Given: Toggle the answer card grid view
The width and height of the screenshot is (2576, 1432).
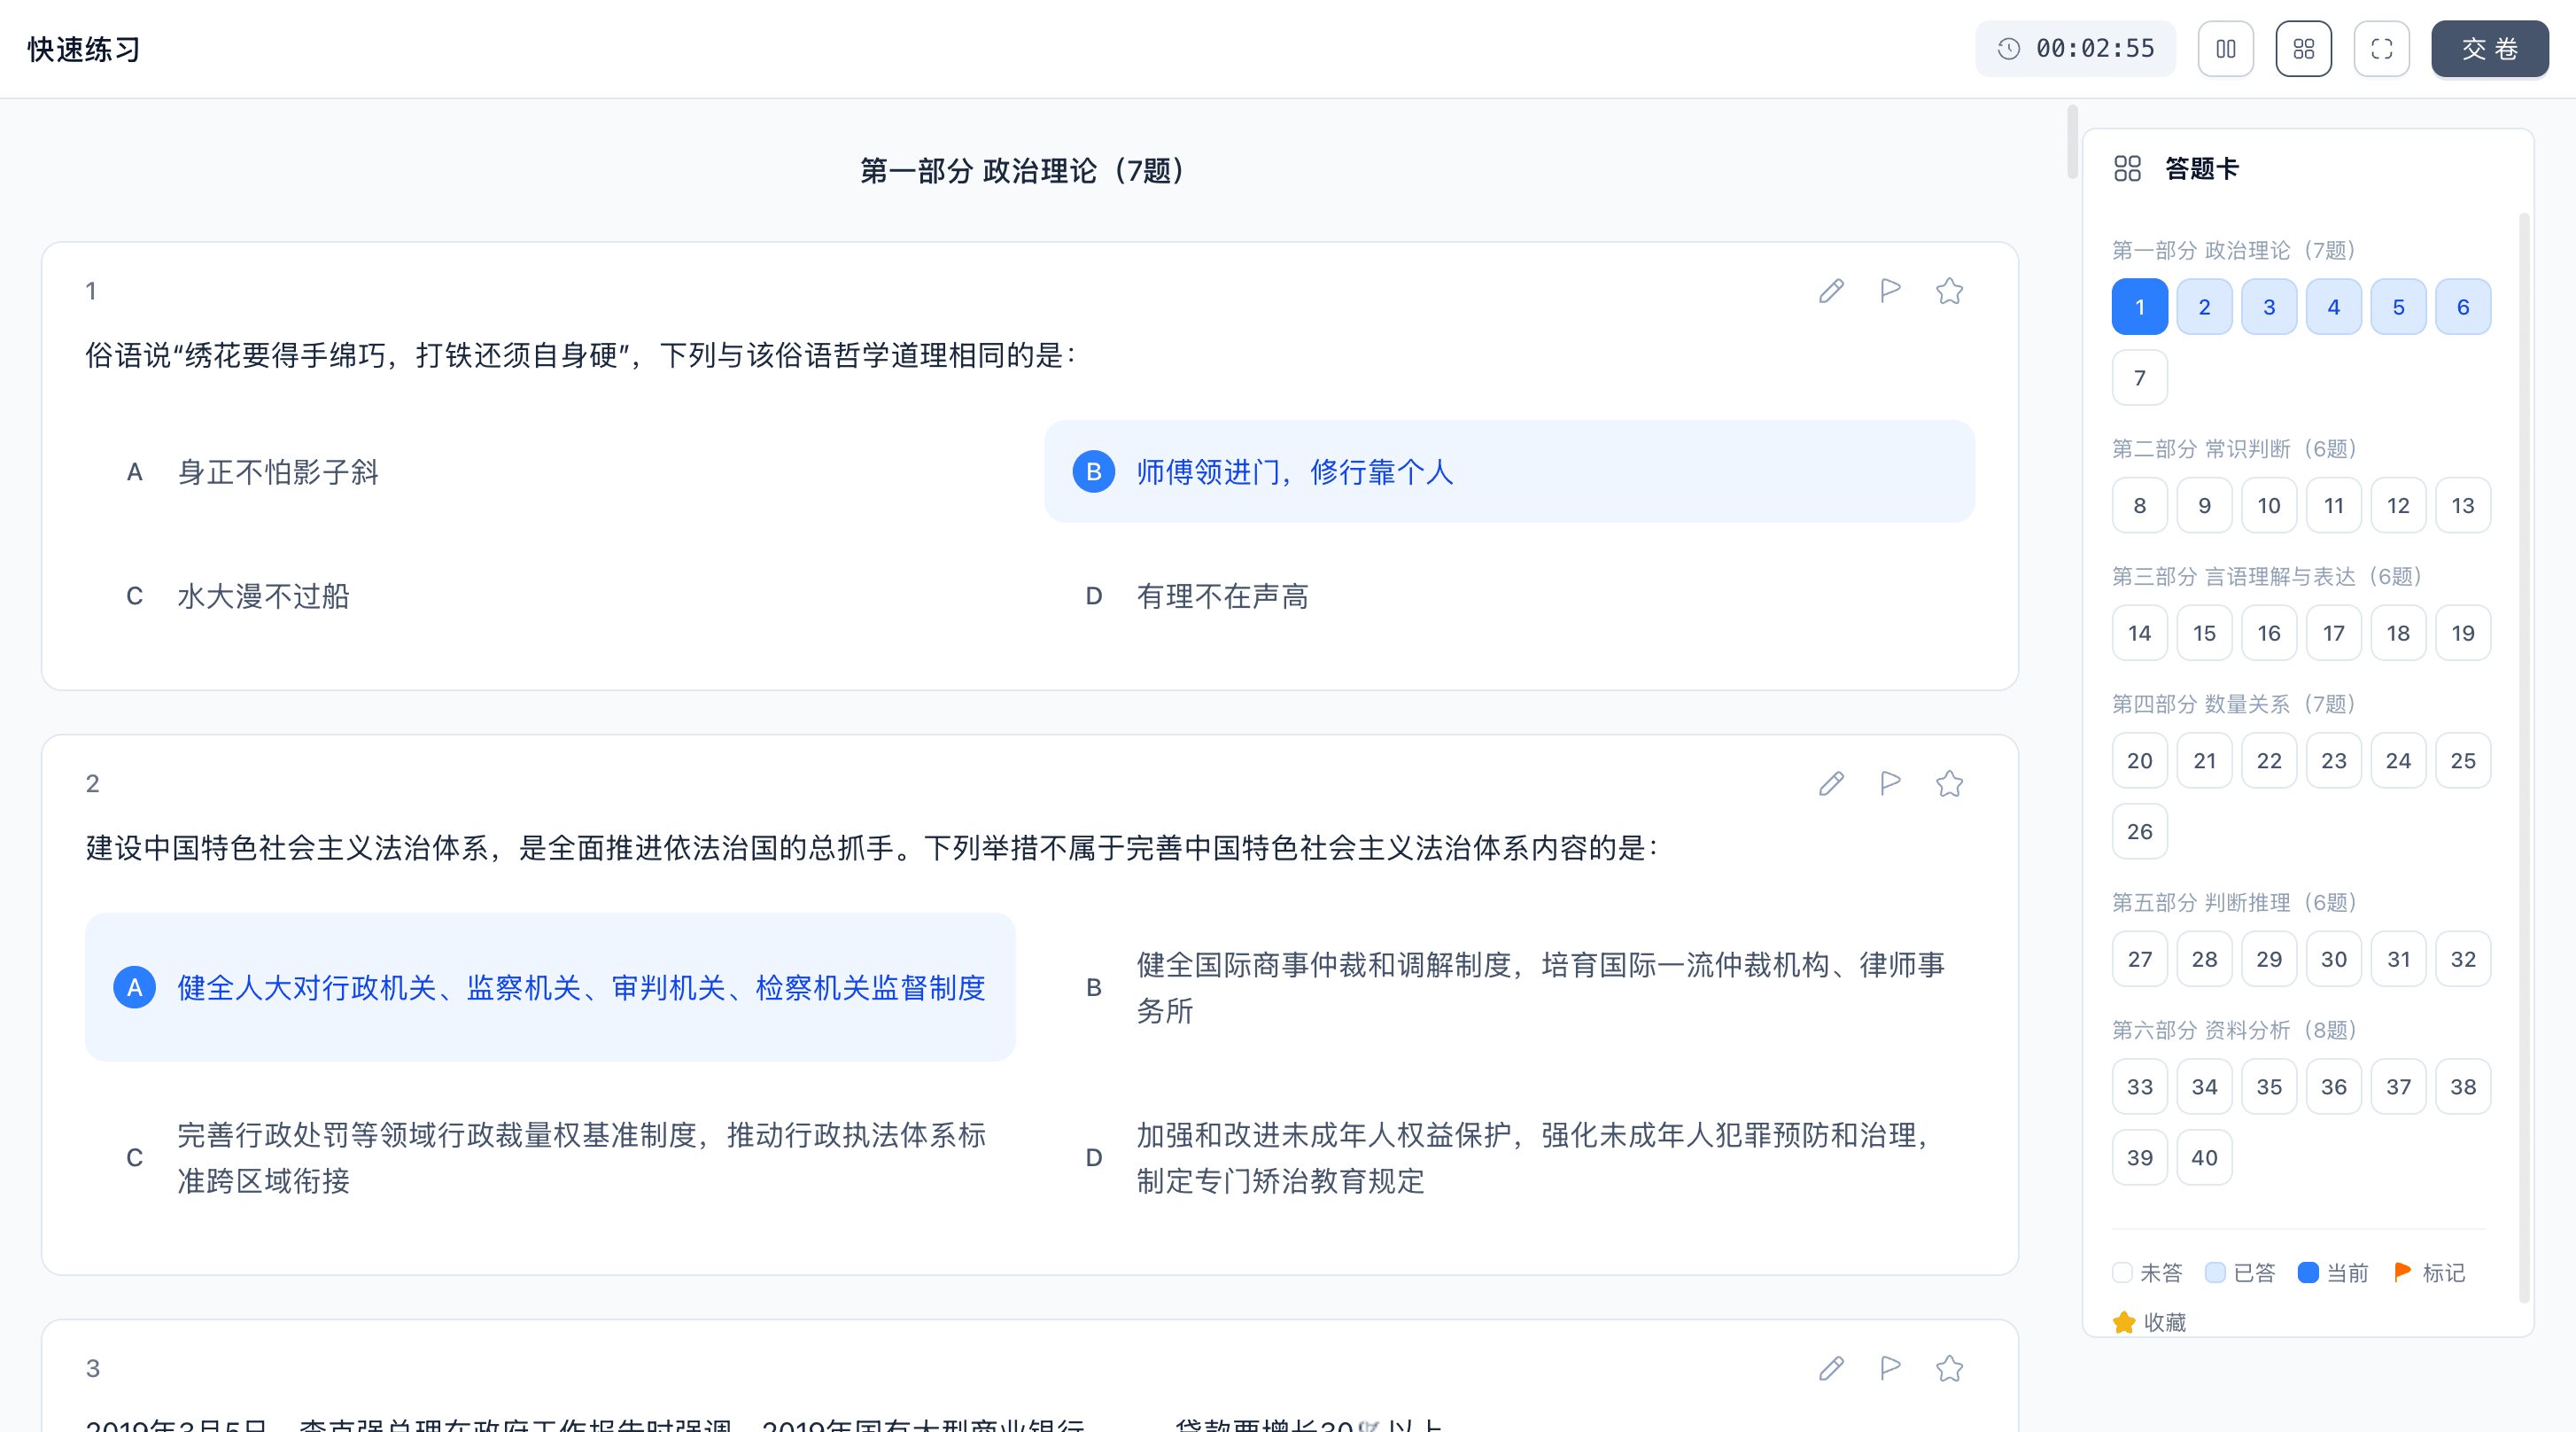Looking at the screenshot, I should (x=2303, y=49).
